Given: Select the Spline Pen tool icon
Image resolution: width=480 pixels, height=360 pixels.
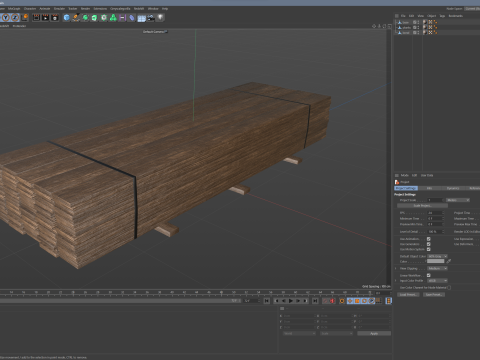Looking at the screenshot, I should coord(76,17).
